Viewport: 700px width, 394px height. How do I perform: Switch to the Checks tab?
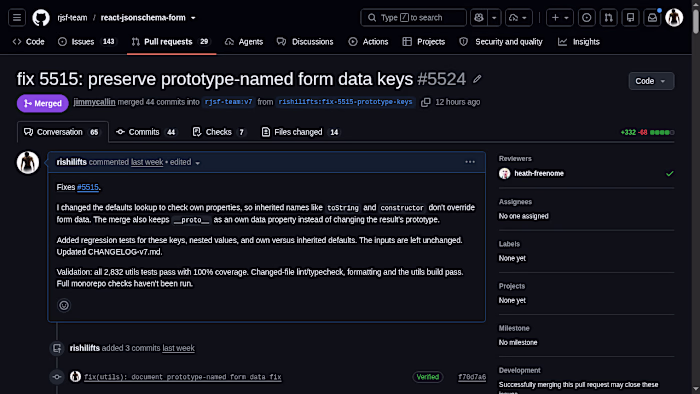pyautogui.click(x=219, y=132)
